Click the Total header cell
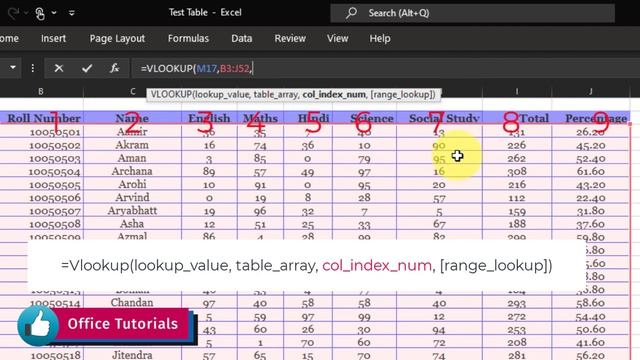Screen dimensions: 640x360 517,118
